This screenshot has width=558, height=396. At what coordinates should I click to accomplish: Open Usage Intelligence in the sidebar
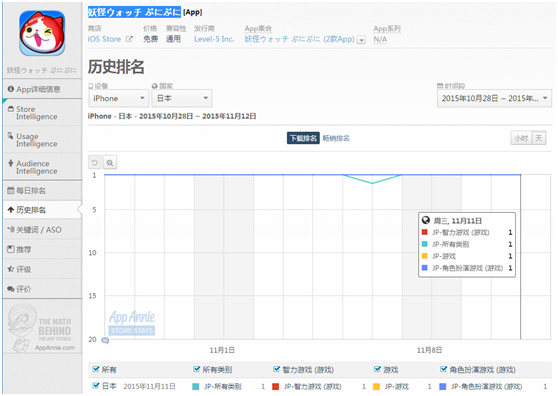pyautogui.click(x=42, y=140)
